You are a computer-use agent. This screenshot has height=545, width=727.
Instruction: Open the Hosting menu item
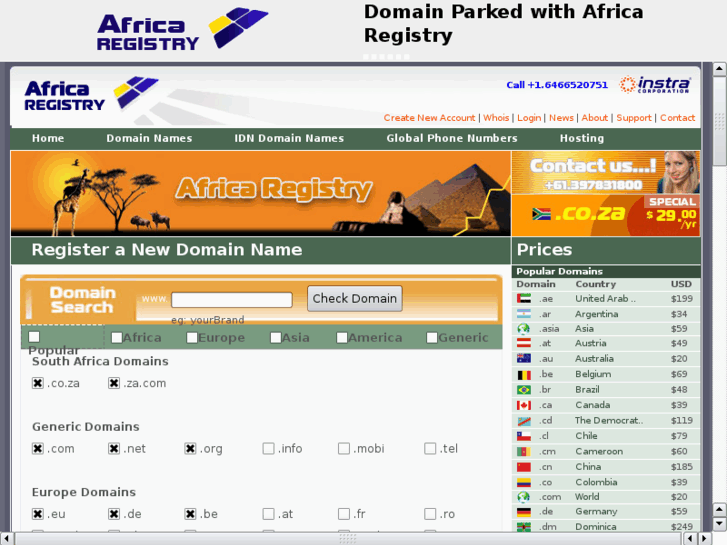(582, 138)
